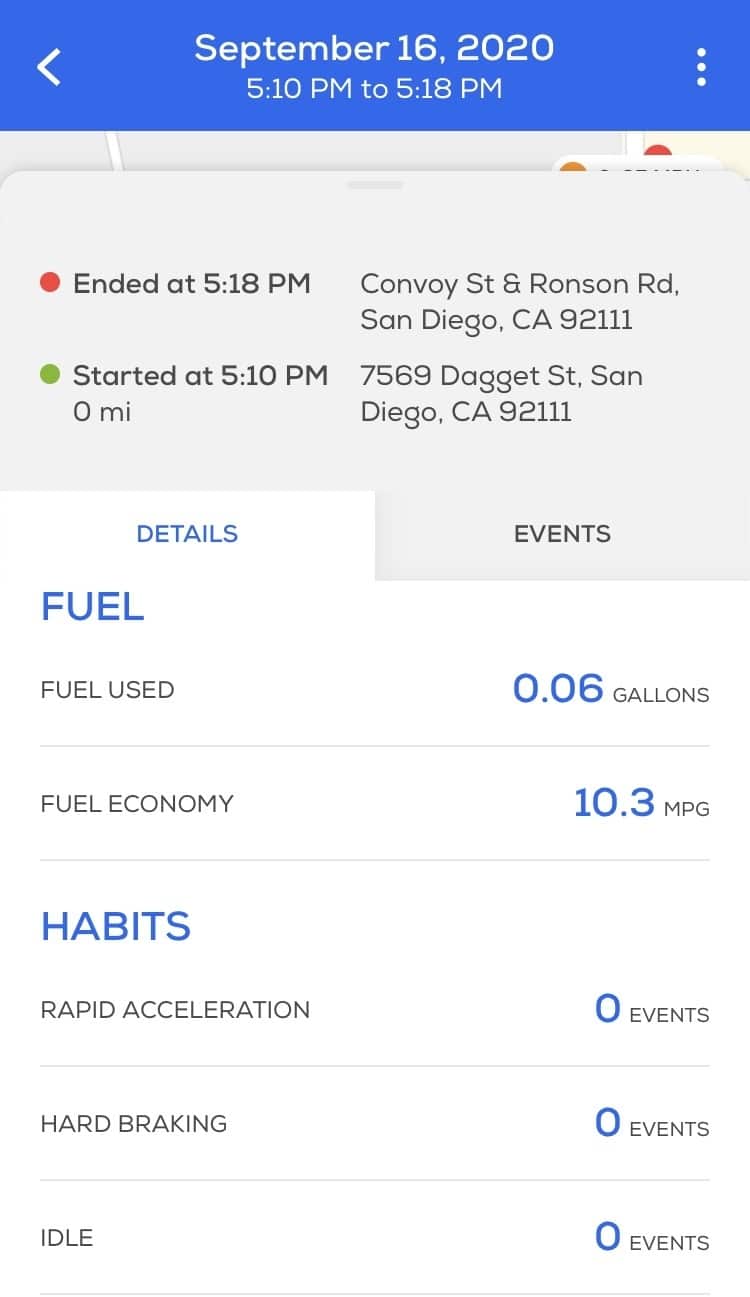Tap the green trip-start marker dot
Screen dimensions: 750x1297
[x=50, y=375]
